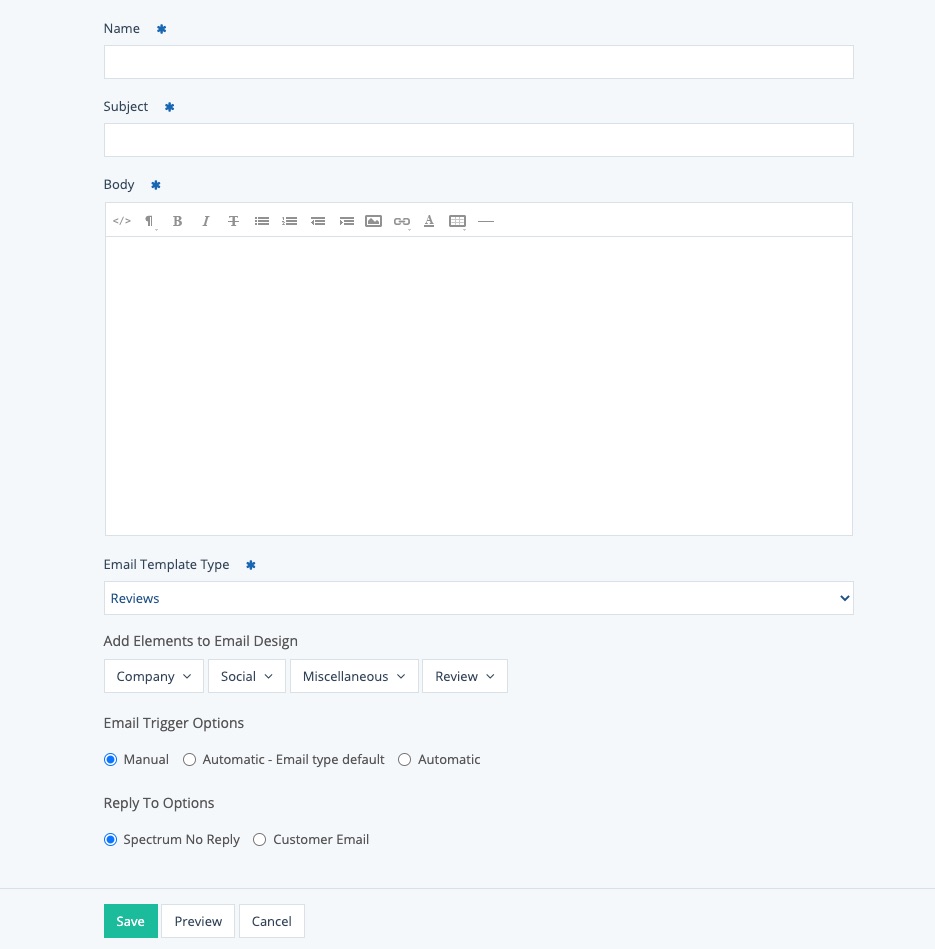Image resolution: width=935 pixels, height=949 pixels.
Task: Click the Save button
Action: 130,921
